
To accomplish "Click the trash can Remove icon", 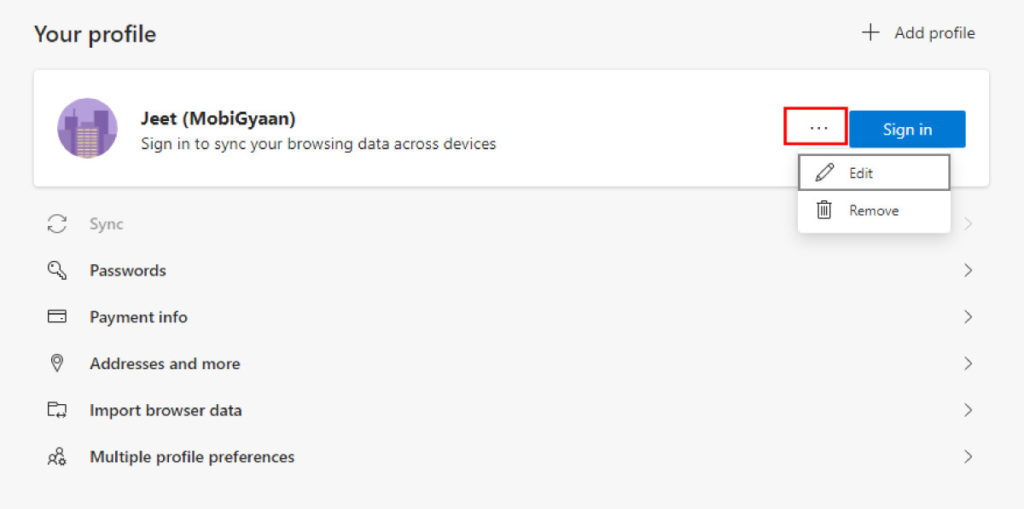I will [825, 211].
